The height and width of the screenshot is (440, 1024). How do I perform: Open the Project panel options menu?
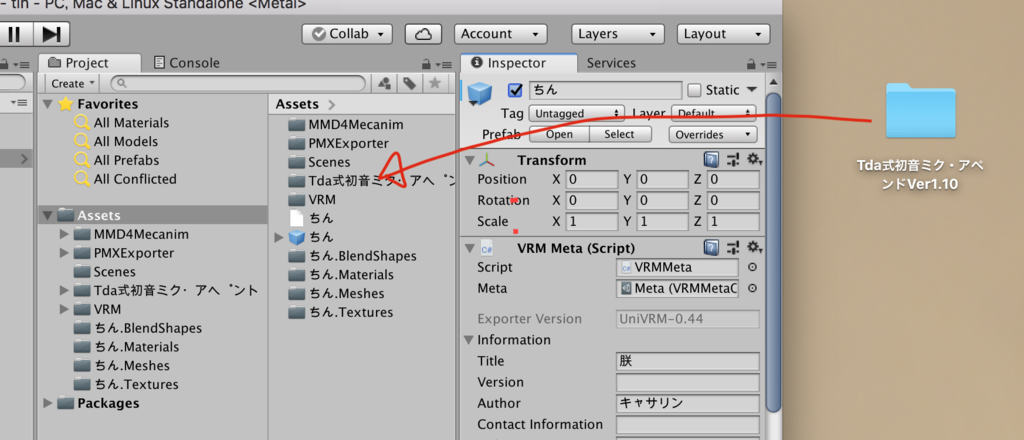[x=445, y=65]
